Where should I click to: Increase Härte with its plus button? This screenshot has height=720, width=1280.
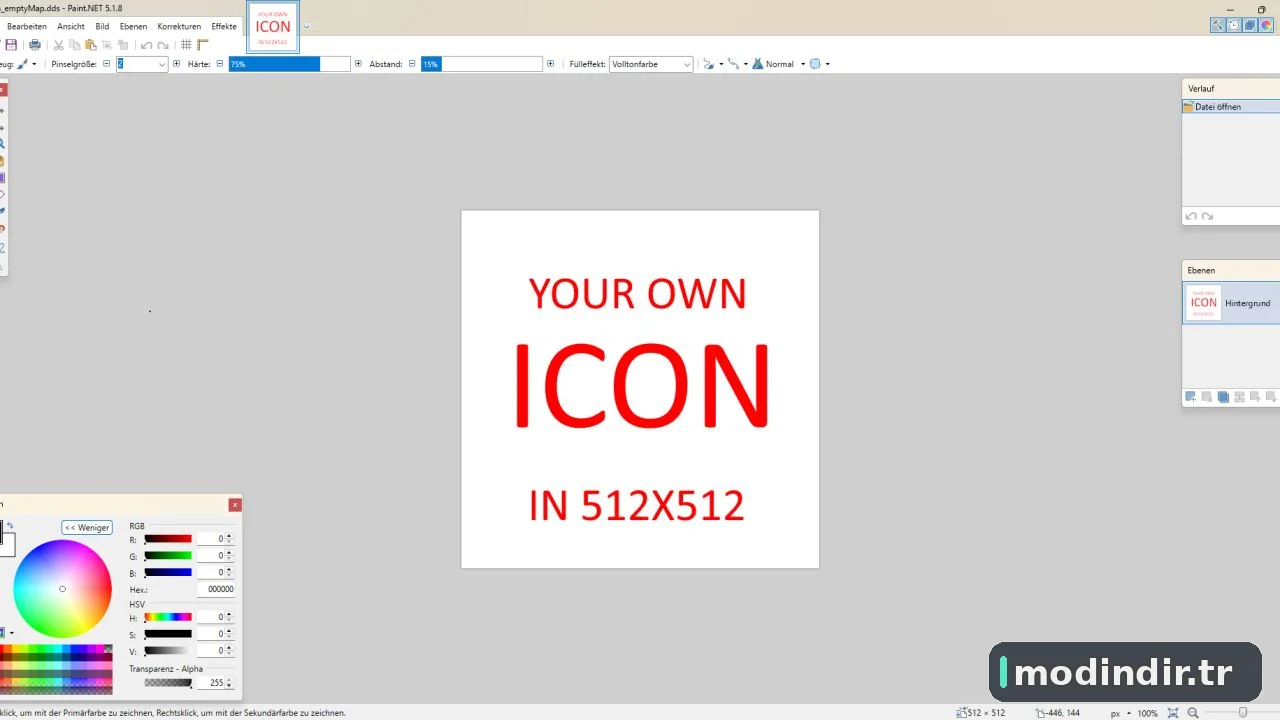pyautogui.click(x=358, y=64)
